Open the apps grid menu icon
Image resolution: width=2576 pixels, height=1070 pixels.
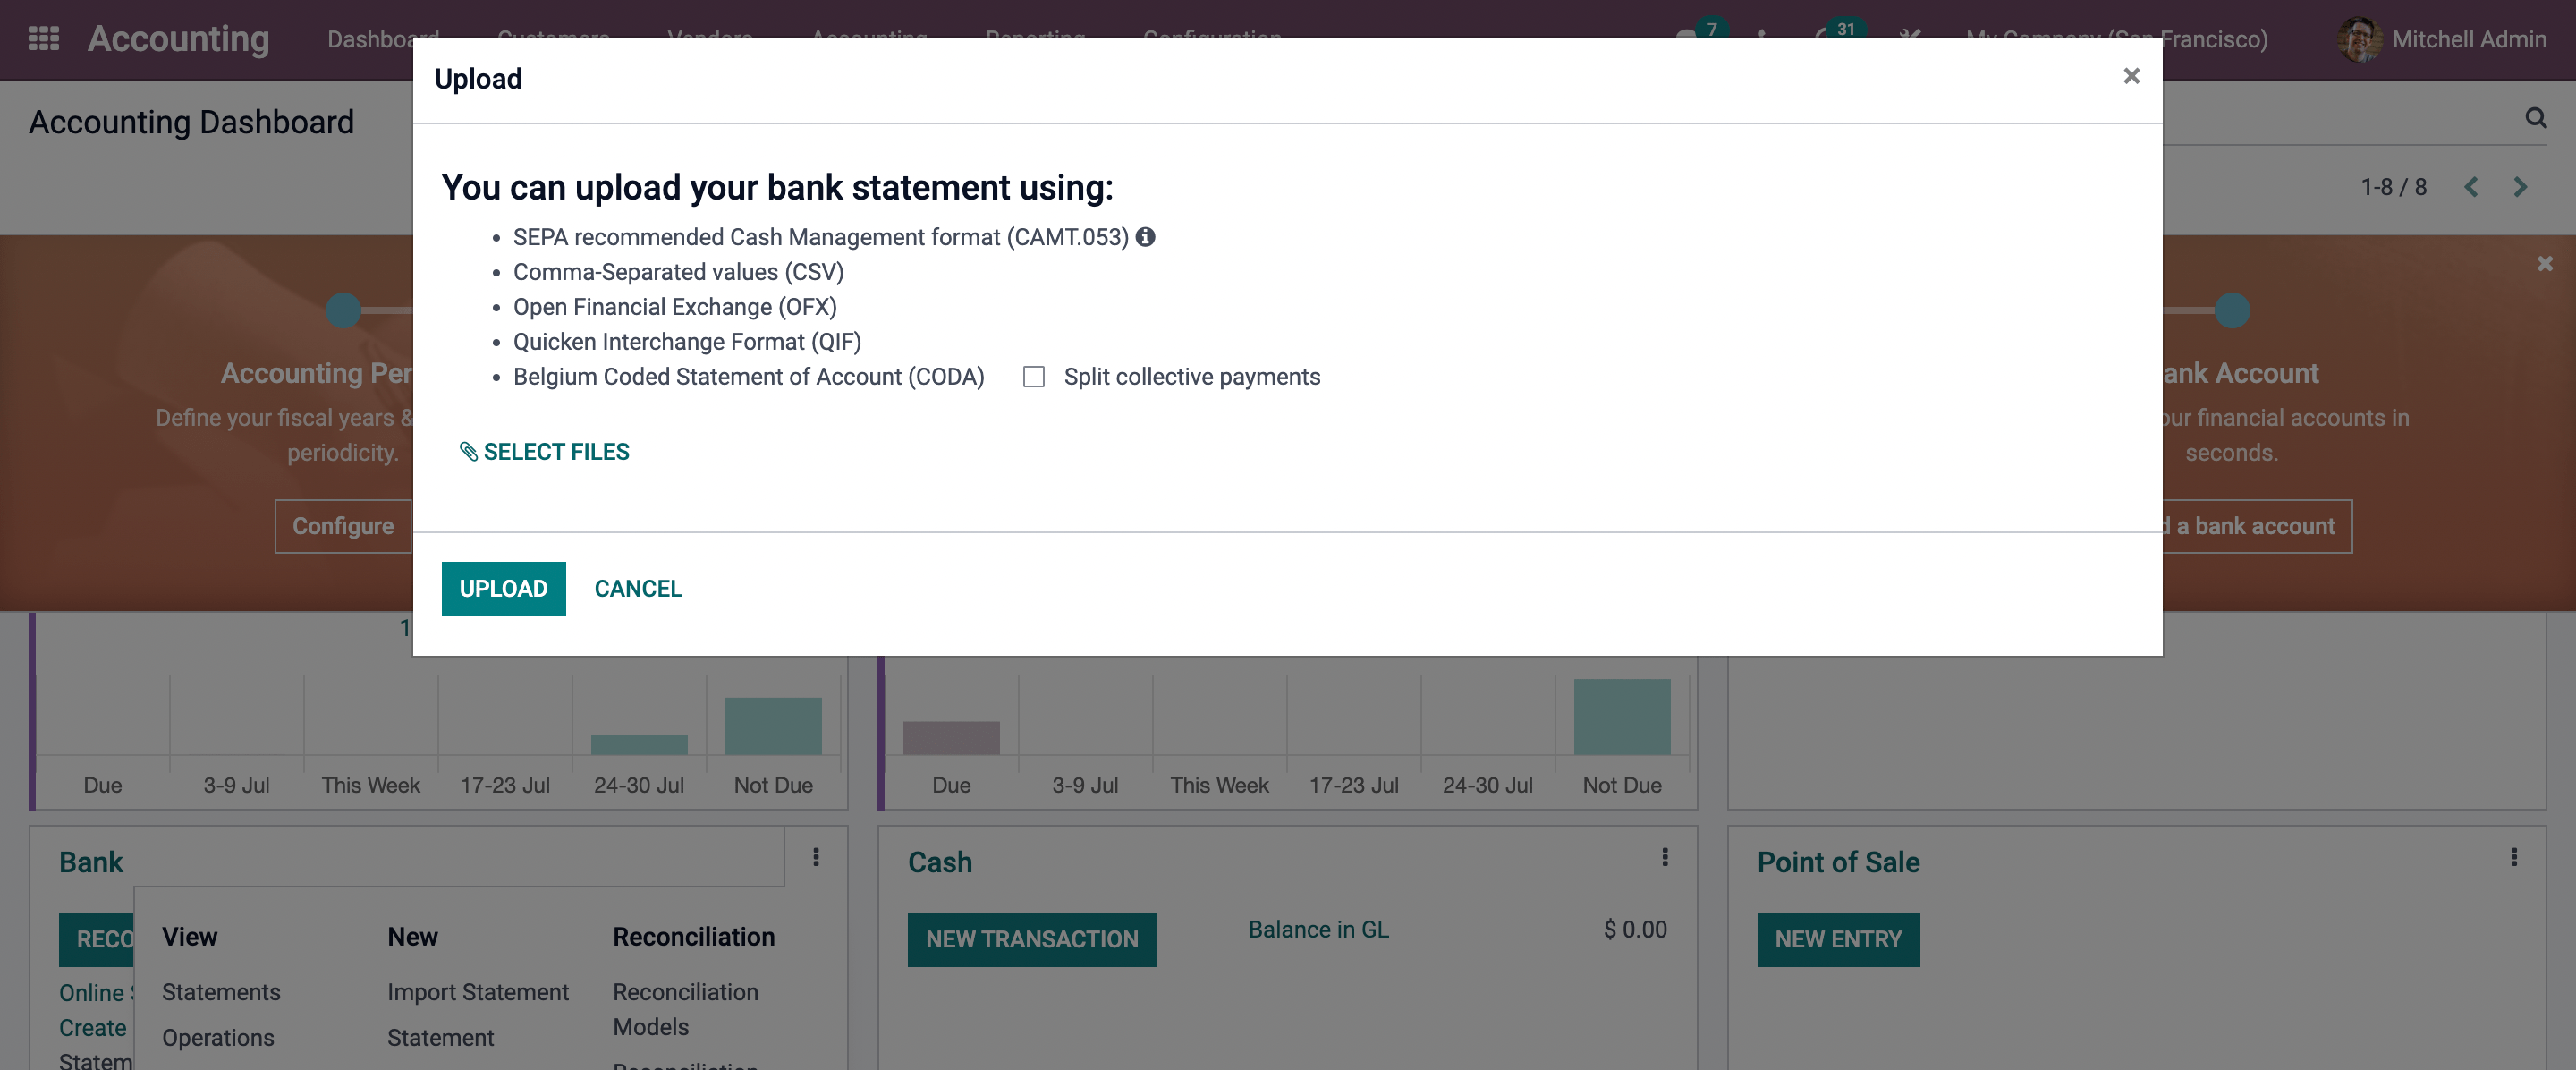click(43, 39)
